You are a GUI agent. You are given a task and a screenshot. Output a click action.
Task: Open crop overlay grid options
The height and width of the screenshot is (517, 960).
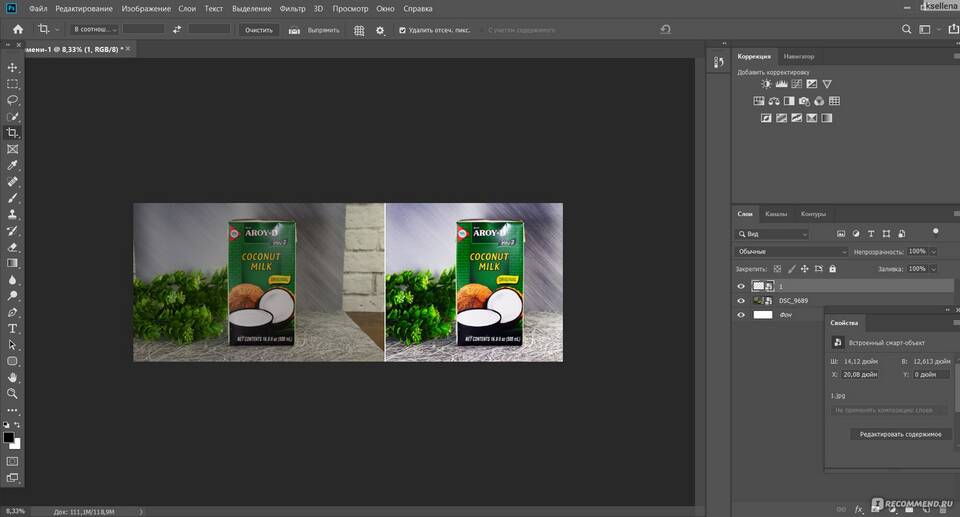tap(359, 30)
